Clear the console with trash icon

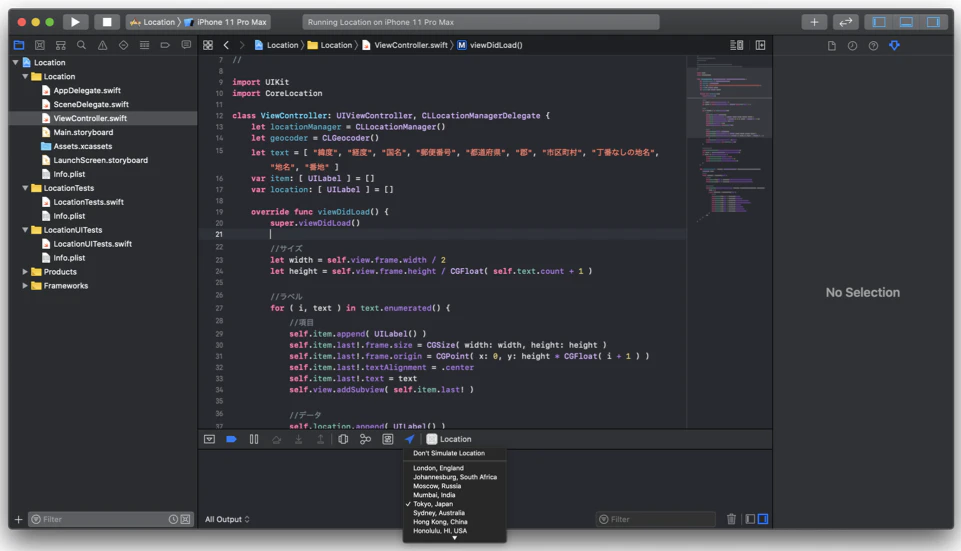pyautogui.click(x=731, y=519)
